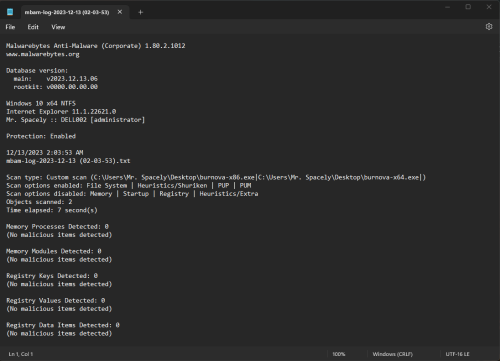Click the Windows (CRLF) line ending indicator
This screenshot has width=500, height=361.
coord(393,354)
